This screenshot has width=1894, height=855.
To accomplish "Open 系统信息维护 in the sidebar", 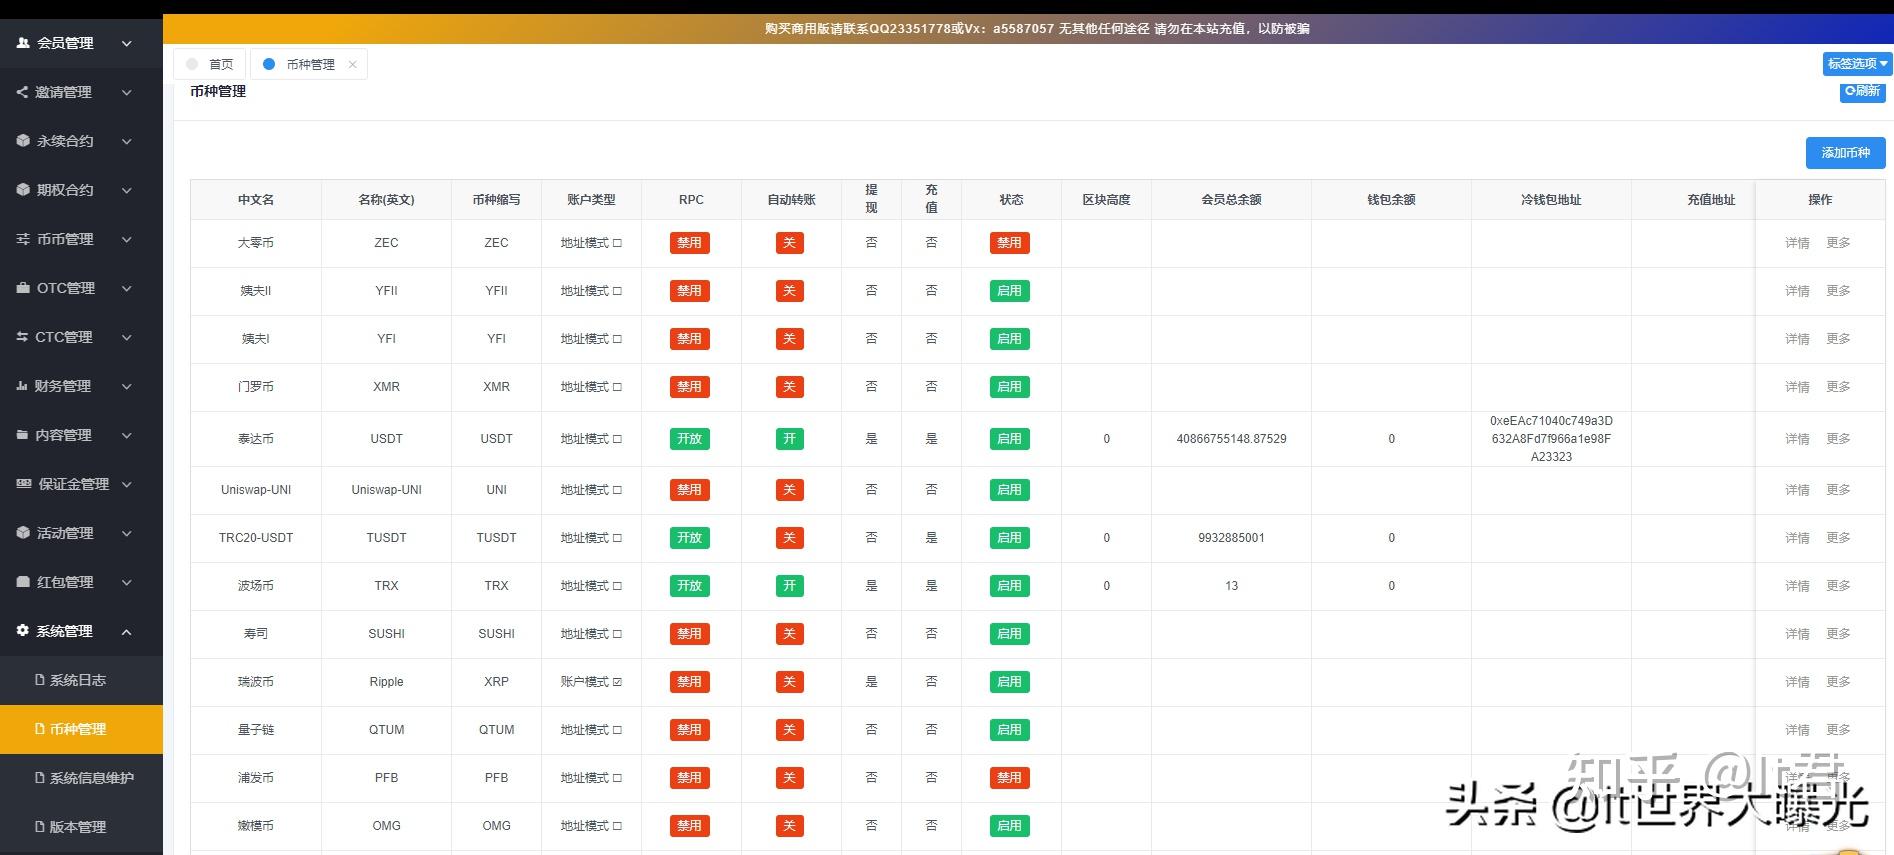I will [81, 778].
